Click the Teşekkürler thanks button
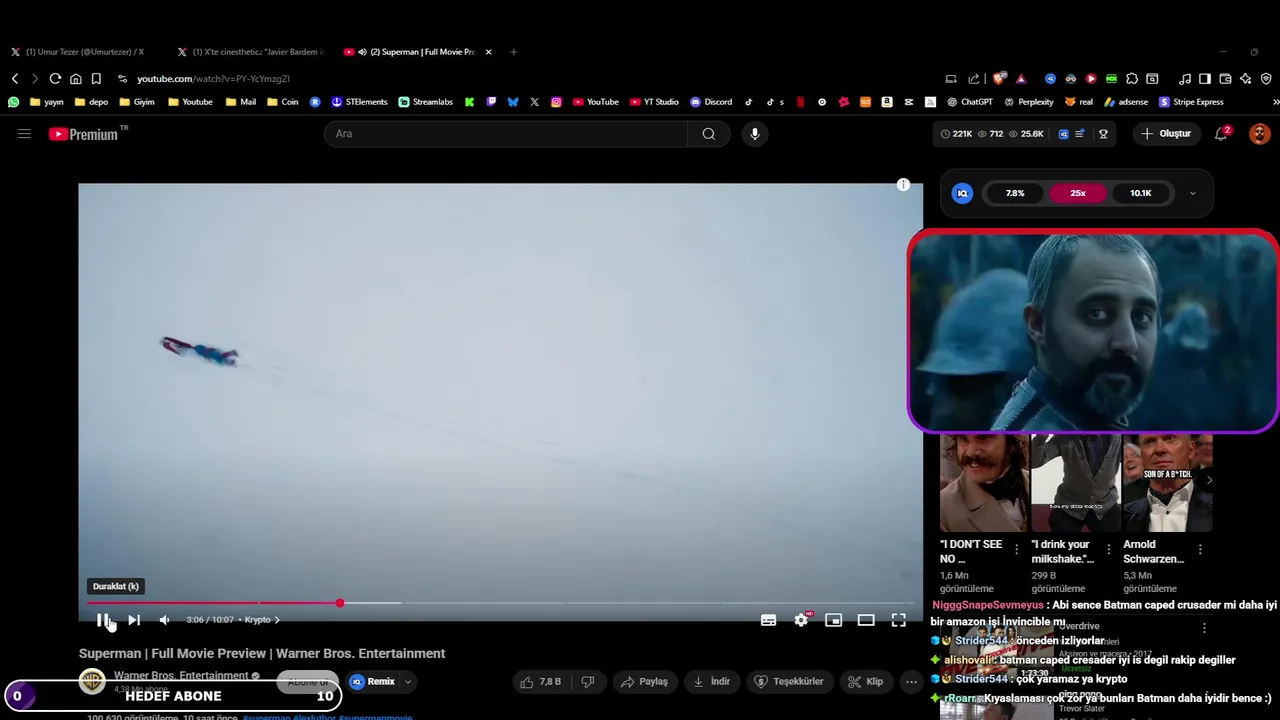This screenshot has height=720, width=1280. (x=789, y=682)
